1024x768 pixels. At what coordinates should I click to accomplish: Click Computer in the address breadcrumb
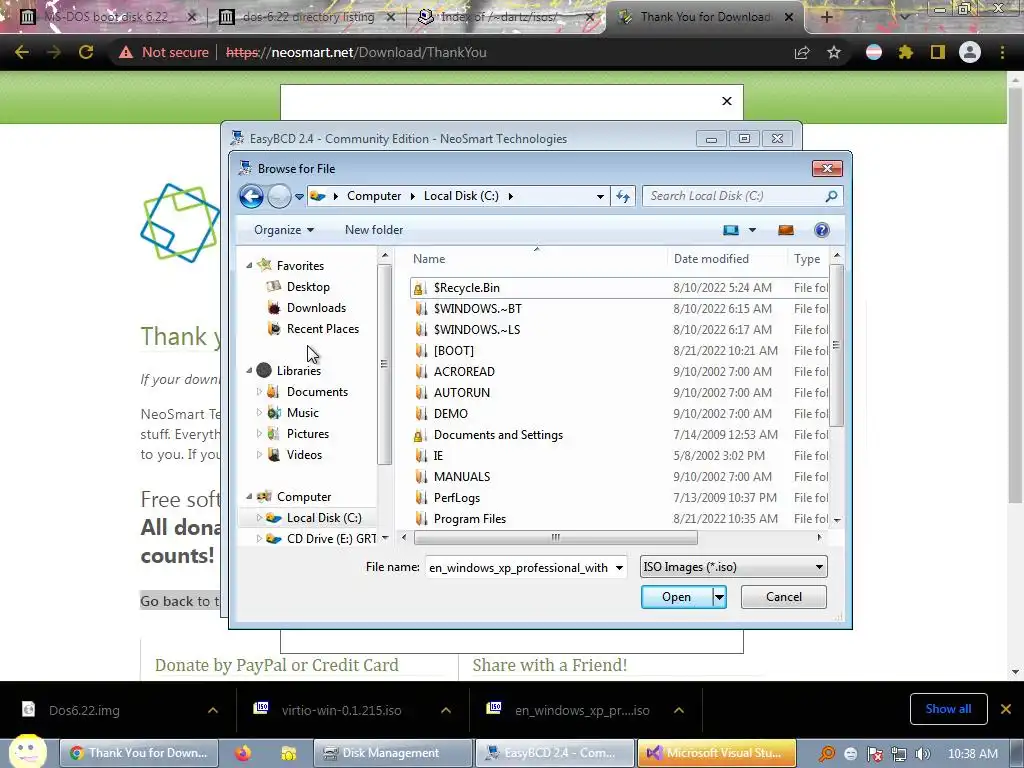(374, 196)
